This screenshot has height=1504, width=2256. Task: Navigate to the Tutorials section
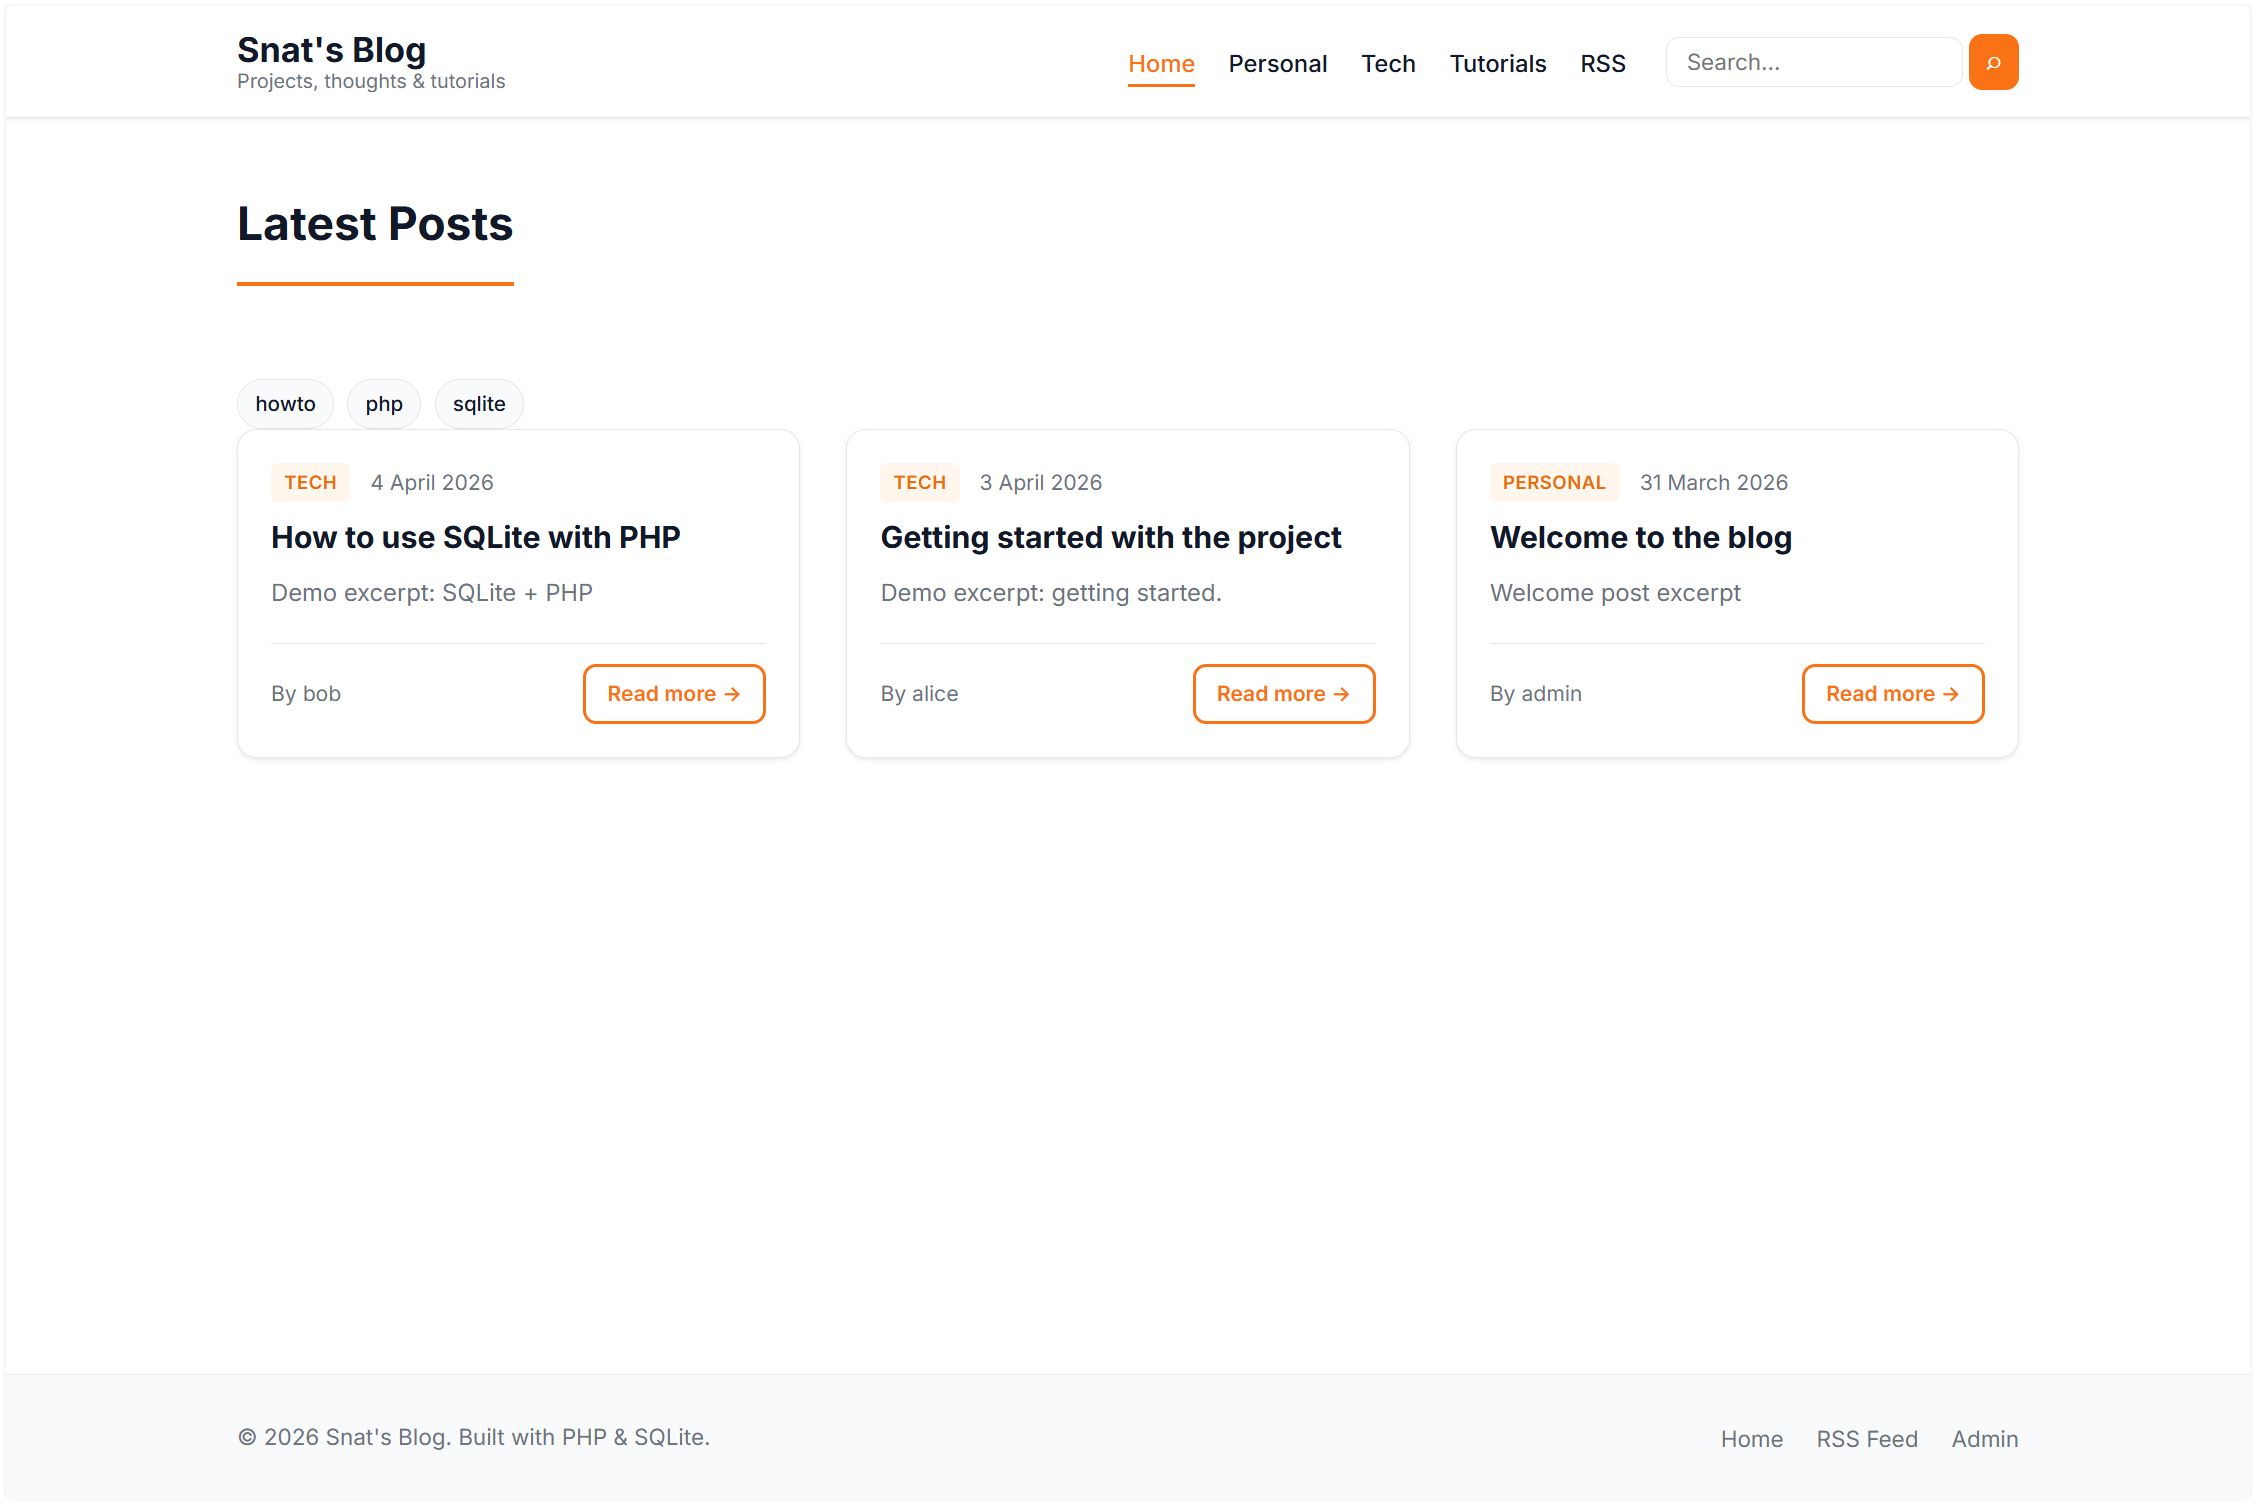pyautogui.click(x=1497, y=63)
